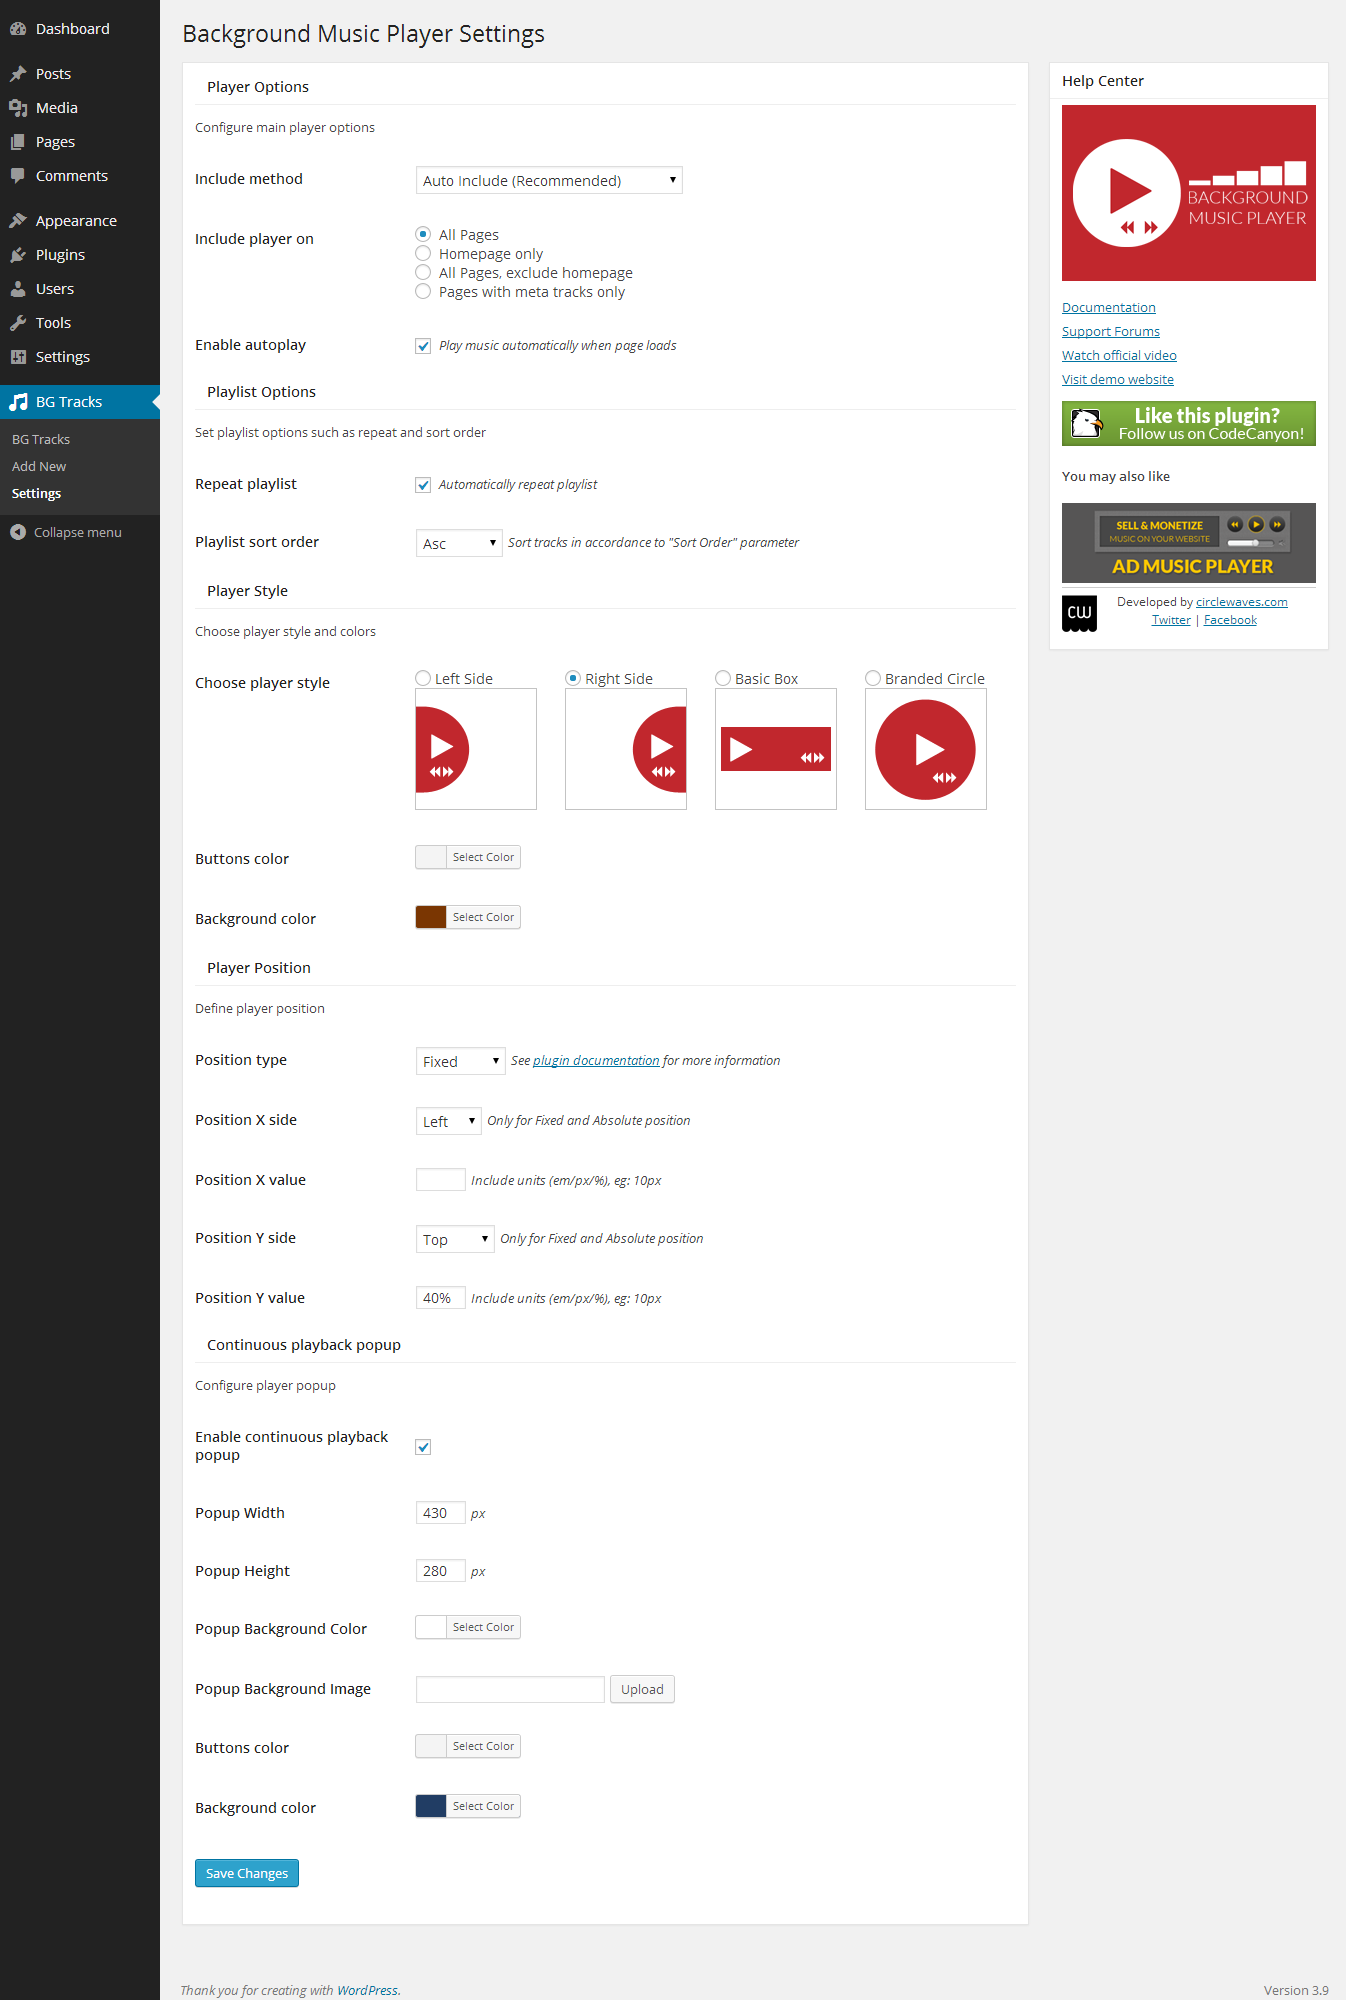
Task: Click the Settings sliders icon
Action: (x=18, y=357)
